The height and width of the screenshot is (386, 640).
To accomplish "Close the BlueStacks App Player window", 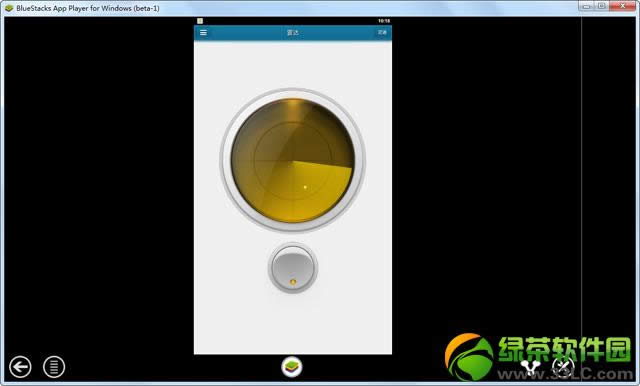I will (623, 6).
